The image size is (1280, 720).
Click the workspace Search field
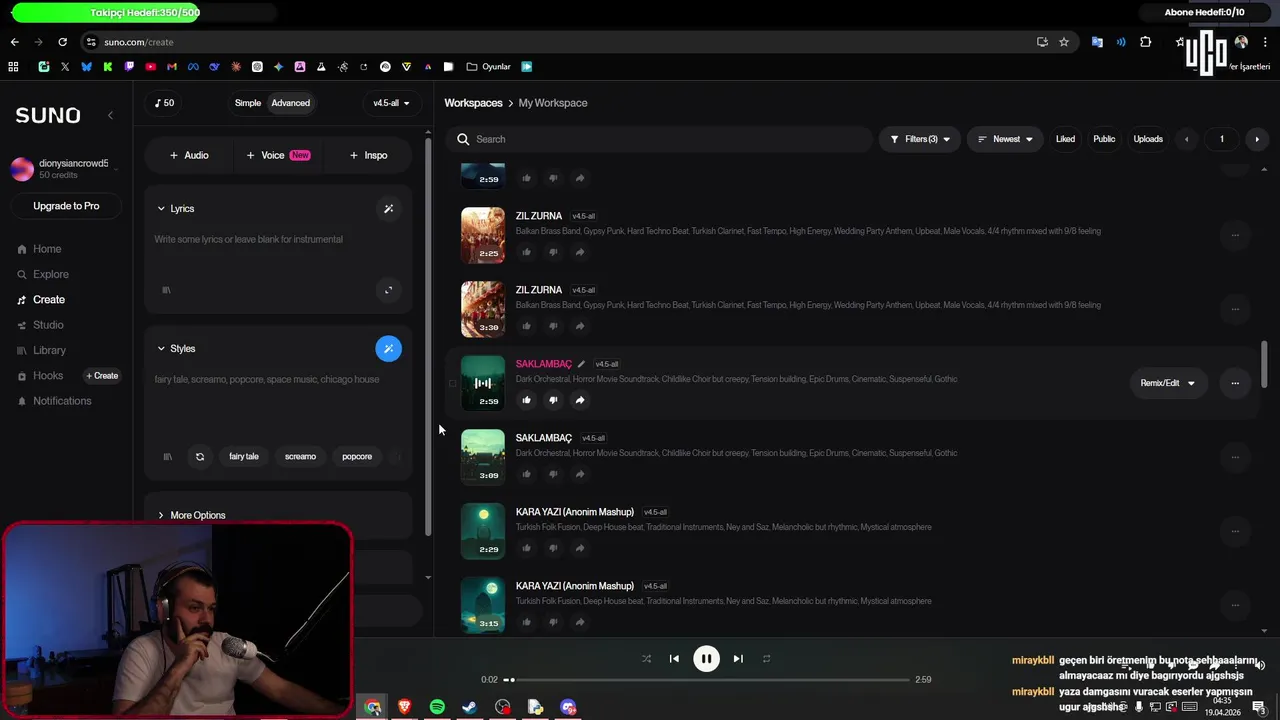(x=660, y=139)
